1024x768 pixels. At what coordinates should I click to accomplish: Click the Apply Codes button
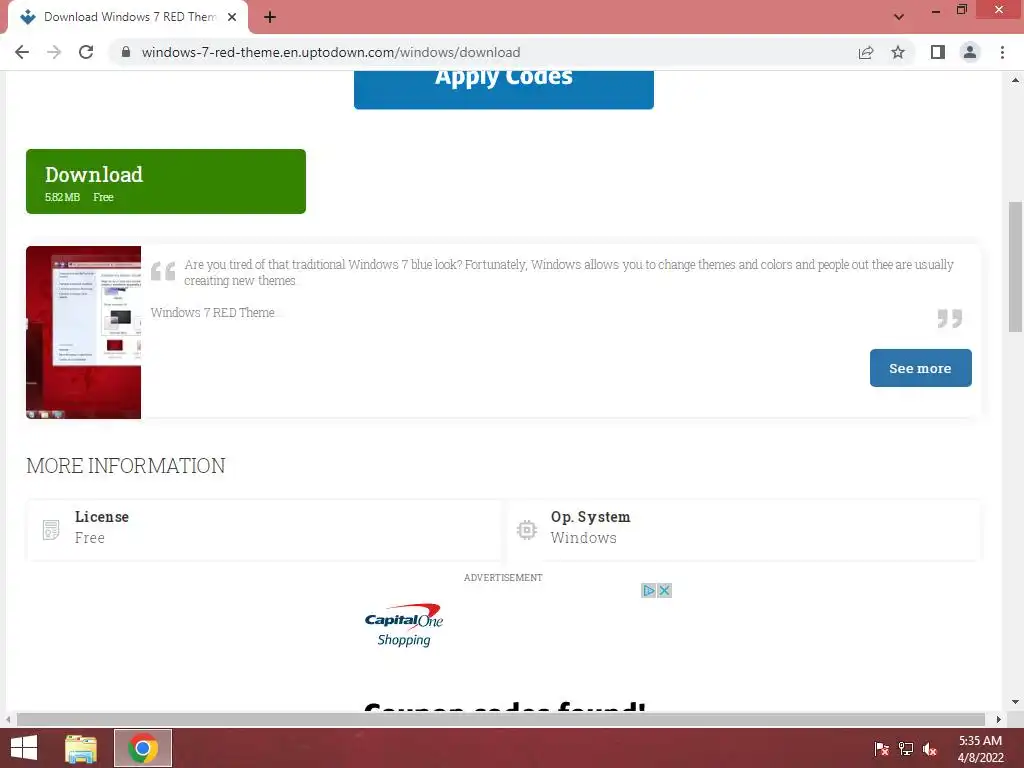[504, 89]
